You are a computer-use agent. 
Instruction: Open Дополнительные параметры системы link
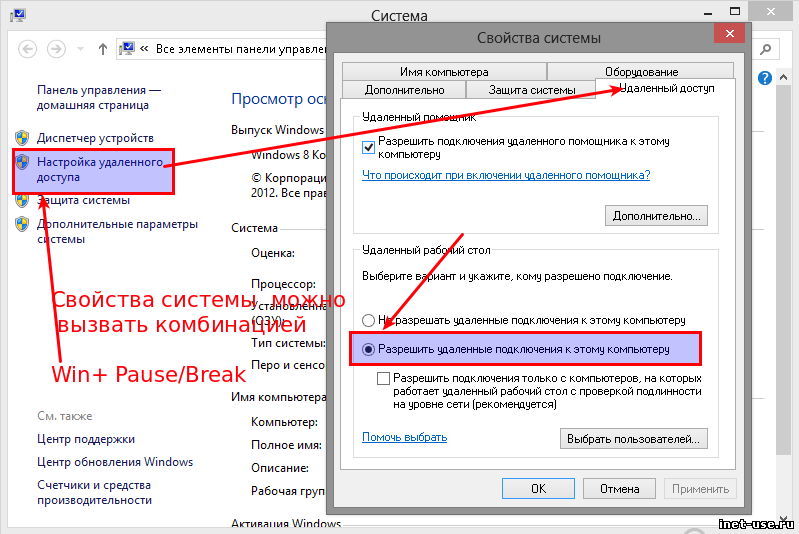(x=117, y=231)
